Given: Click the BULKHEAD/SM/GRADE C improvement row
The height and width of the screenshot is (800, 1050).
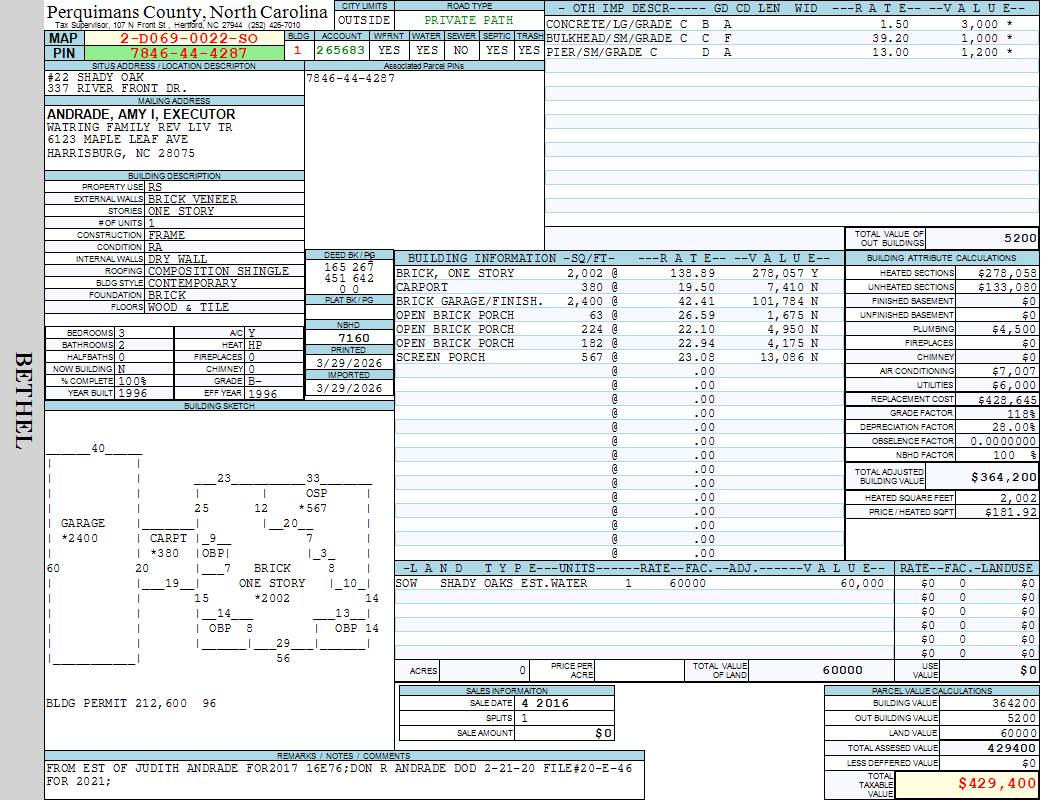Looking at the screenshot, I should tap(617, 38).
